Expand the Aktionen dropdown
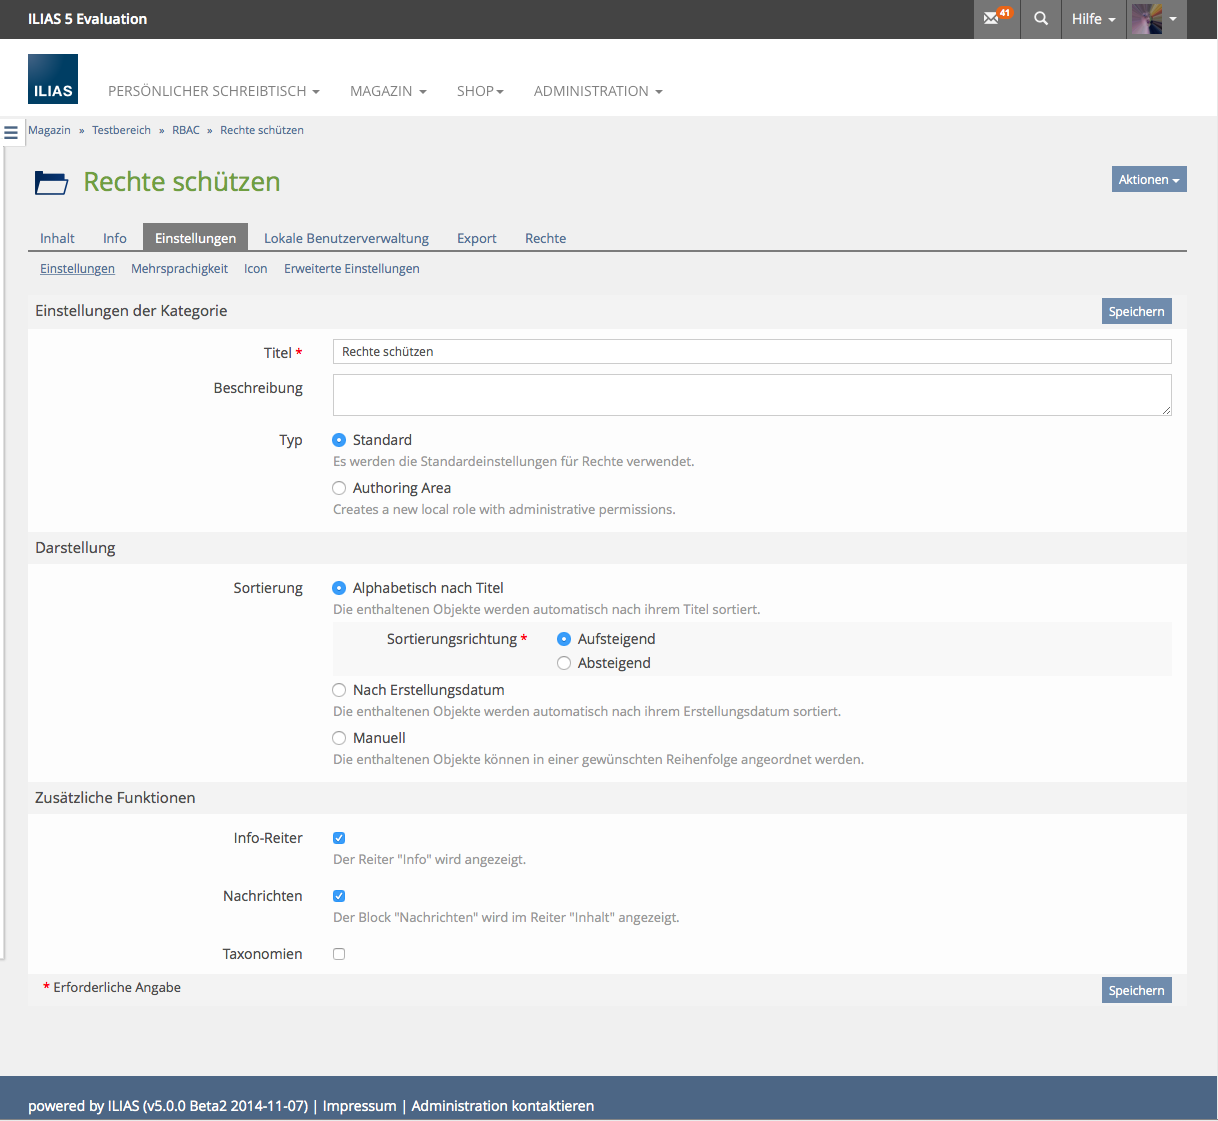Image resolution: width=1218 pixels, height=1121 pixels. [x=1148, y=179]
